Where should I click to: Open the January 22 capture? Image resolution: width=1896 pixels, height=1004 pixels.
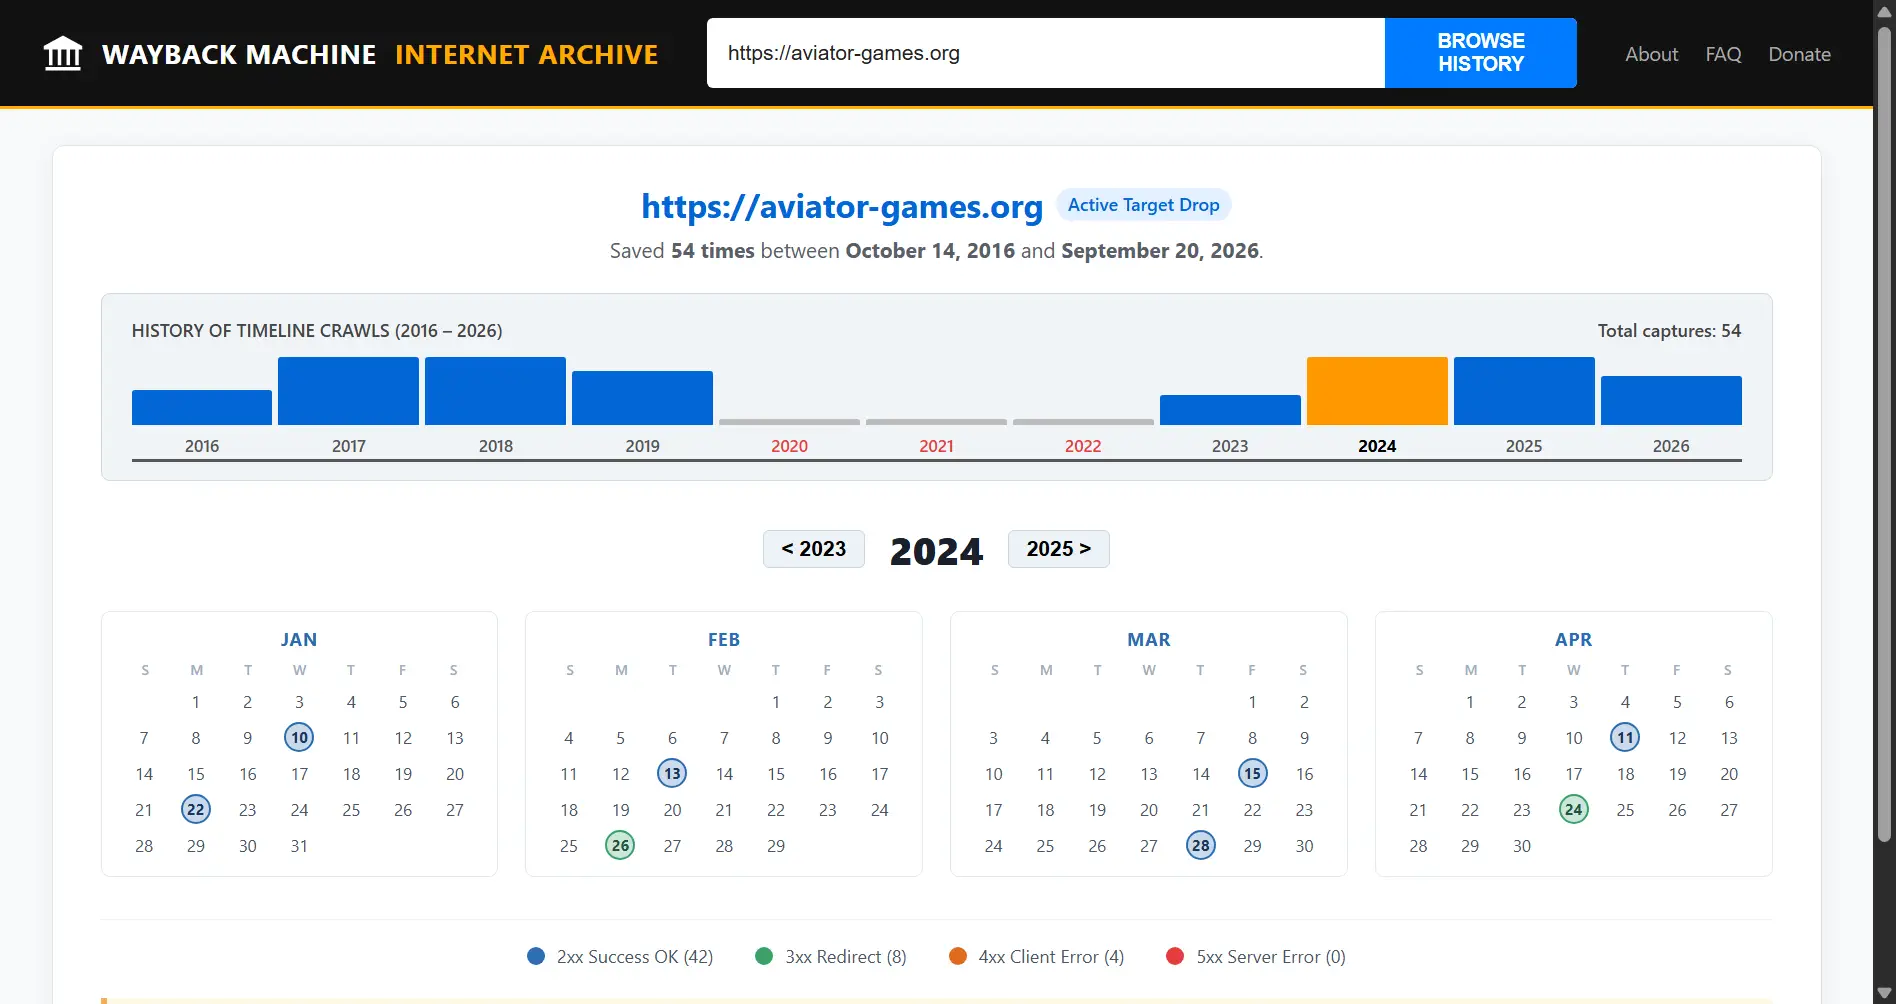[x=196, y=810]
